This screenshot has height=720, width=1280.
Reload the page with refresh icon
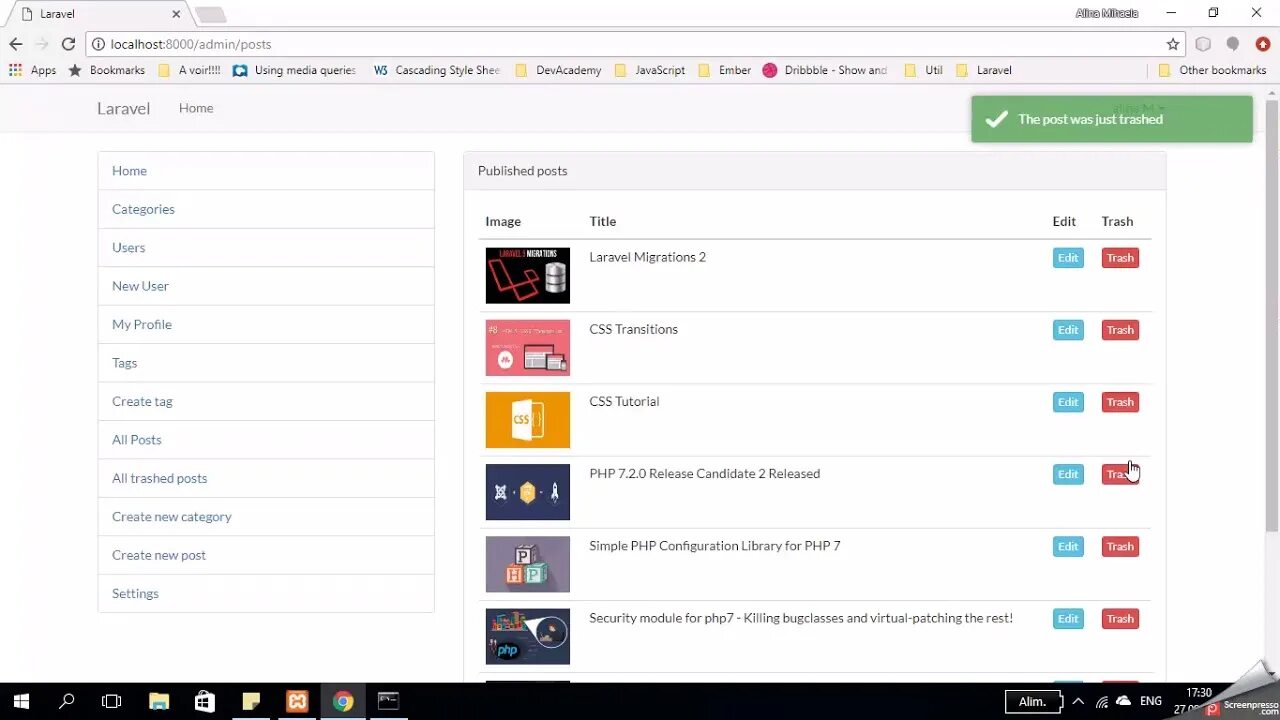click(x=68, y=44)
